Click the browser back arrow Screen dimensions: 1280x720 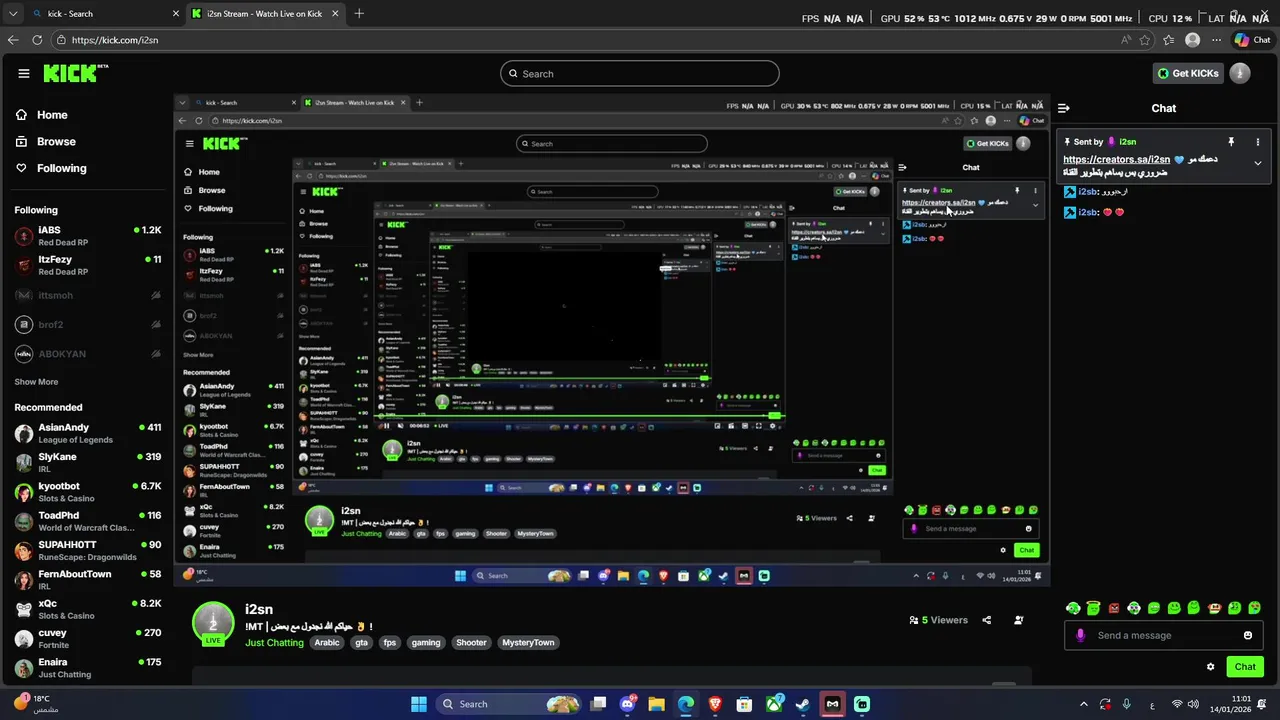(x=13, y=40)
